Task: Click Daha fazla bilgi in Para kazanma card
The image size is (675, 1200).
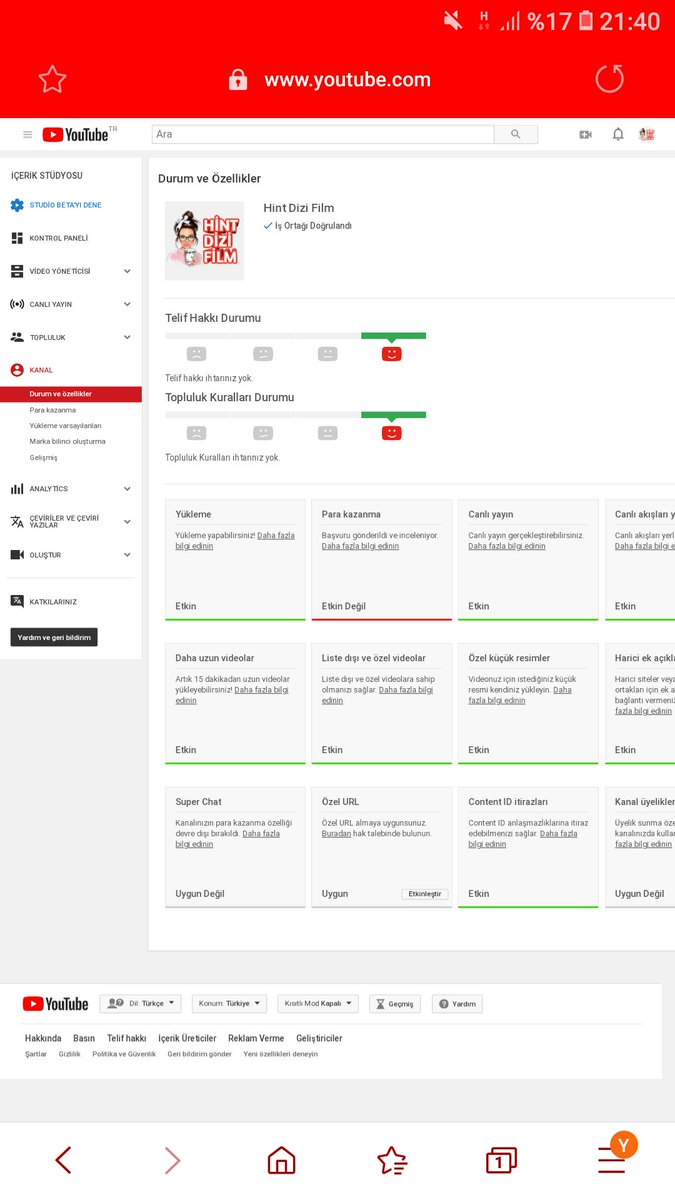Action: point(360,546)
